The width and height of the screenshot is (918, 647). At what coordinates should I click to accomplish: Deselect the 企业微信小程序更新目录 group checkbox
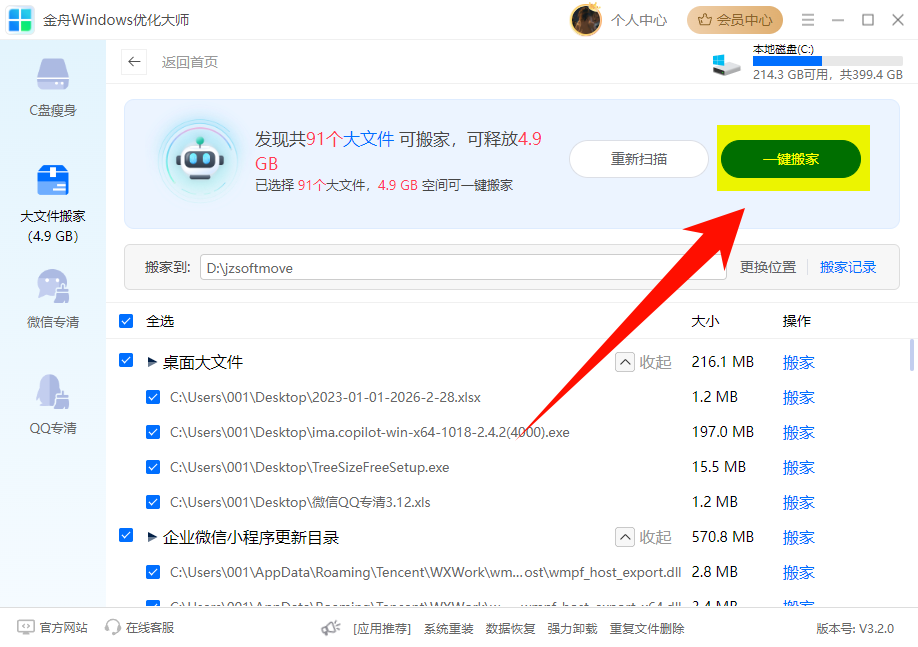[x=125, y=536]
